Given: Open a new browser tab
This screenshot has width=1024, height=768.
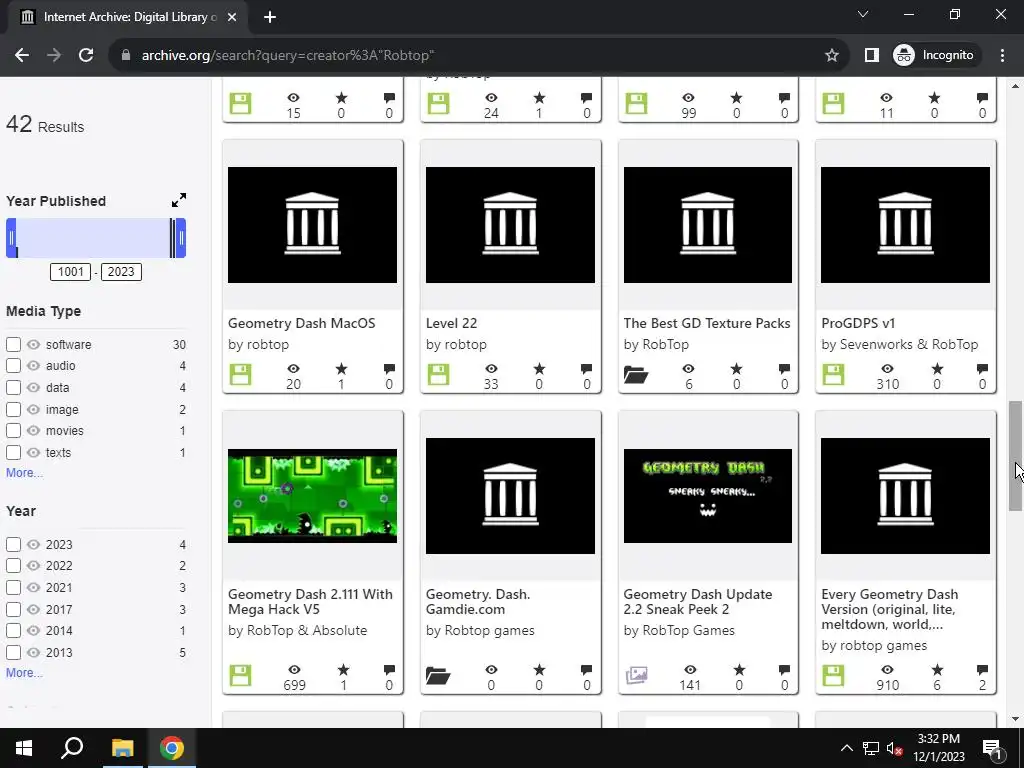Looking at the screenshot, I should click(270, 17).
